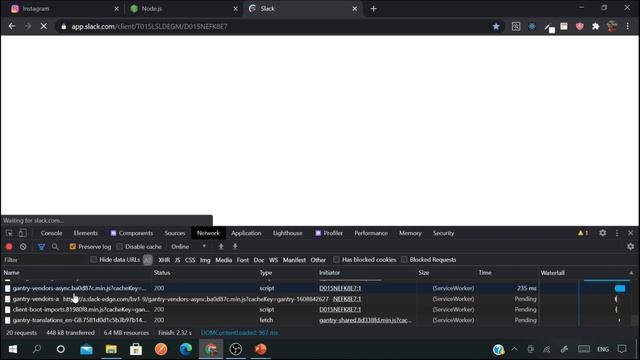Click the address bar URL
Image resolution: width=640 pixels, height=360 pixels.
[x=149, y=27]
